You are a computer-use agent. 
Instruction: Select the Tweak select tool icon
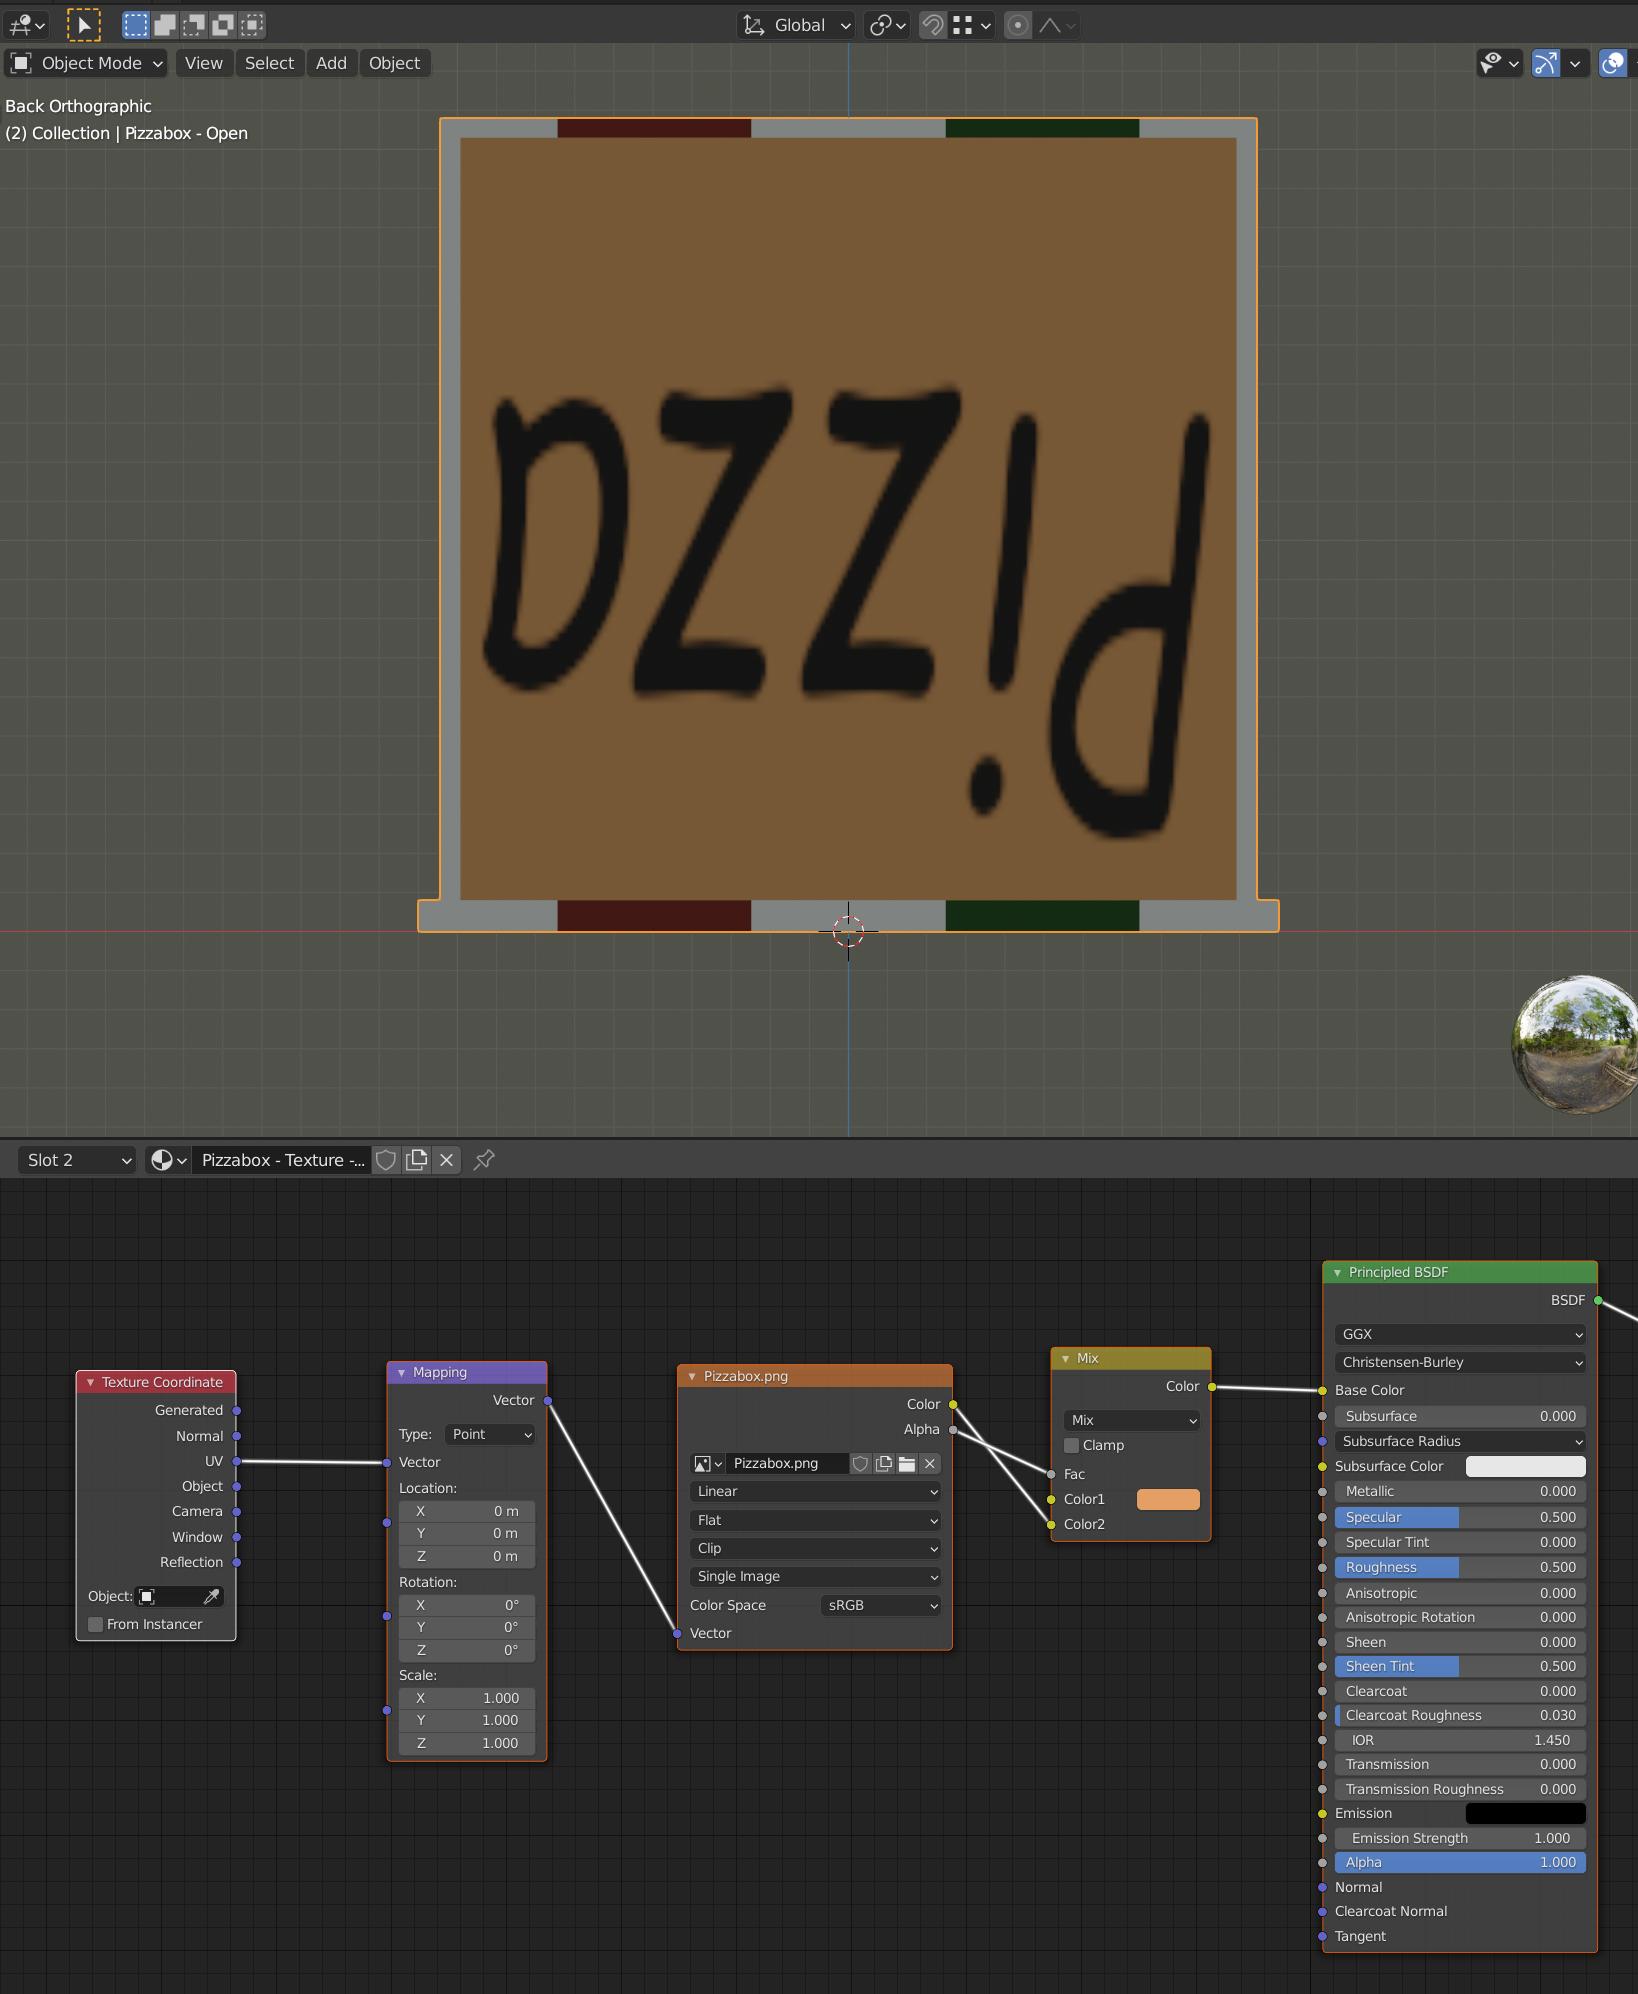(x=84, y=25)
